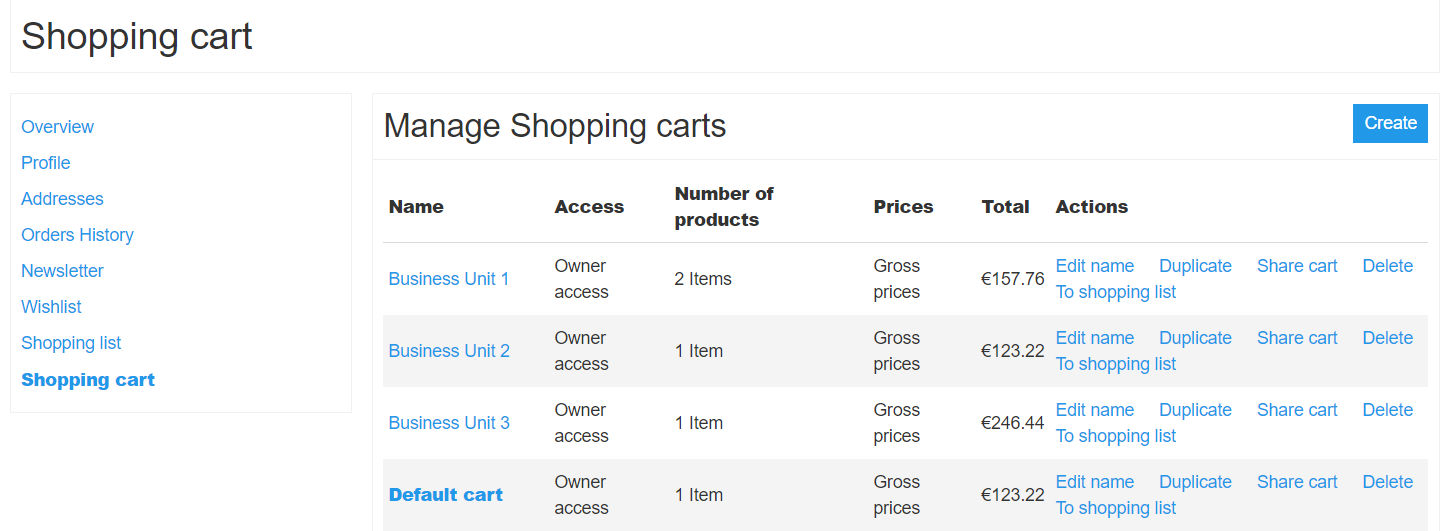This screenshot has height=531, width=1445.
Task: Select Newsletter in the sidebar
Action: (x=62, y=271)
